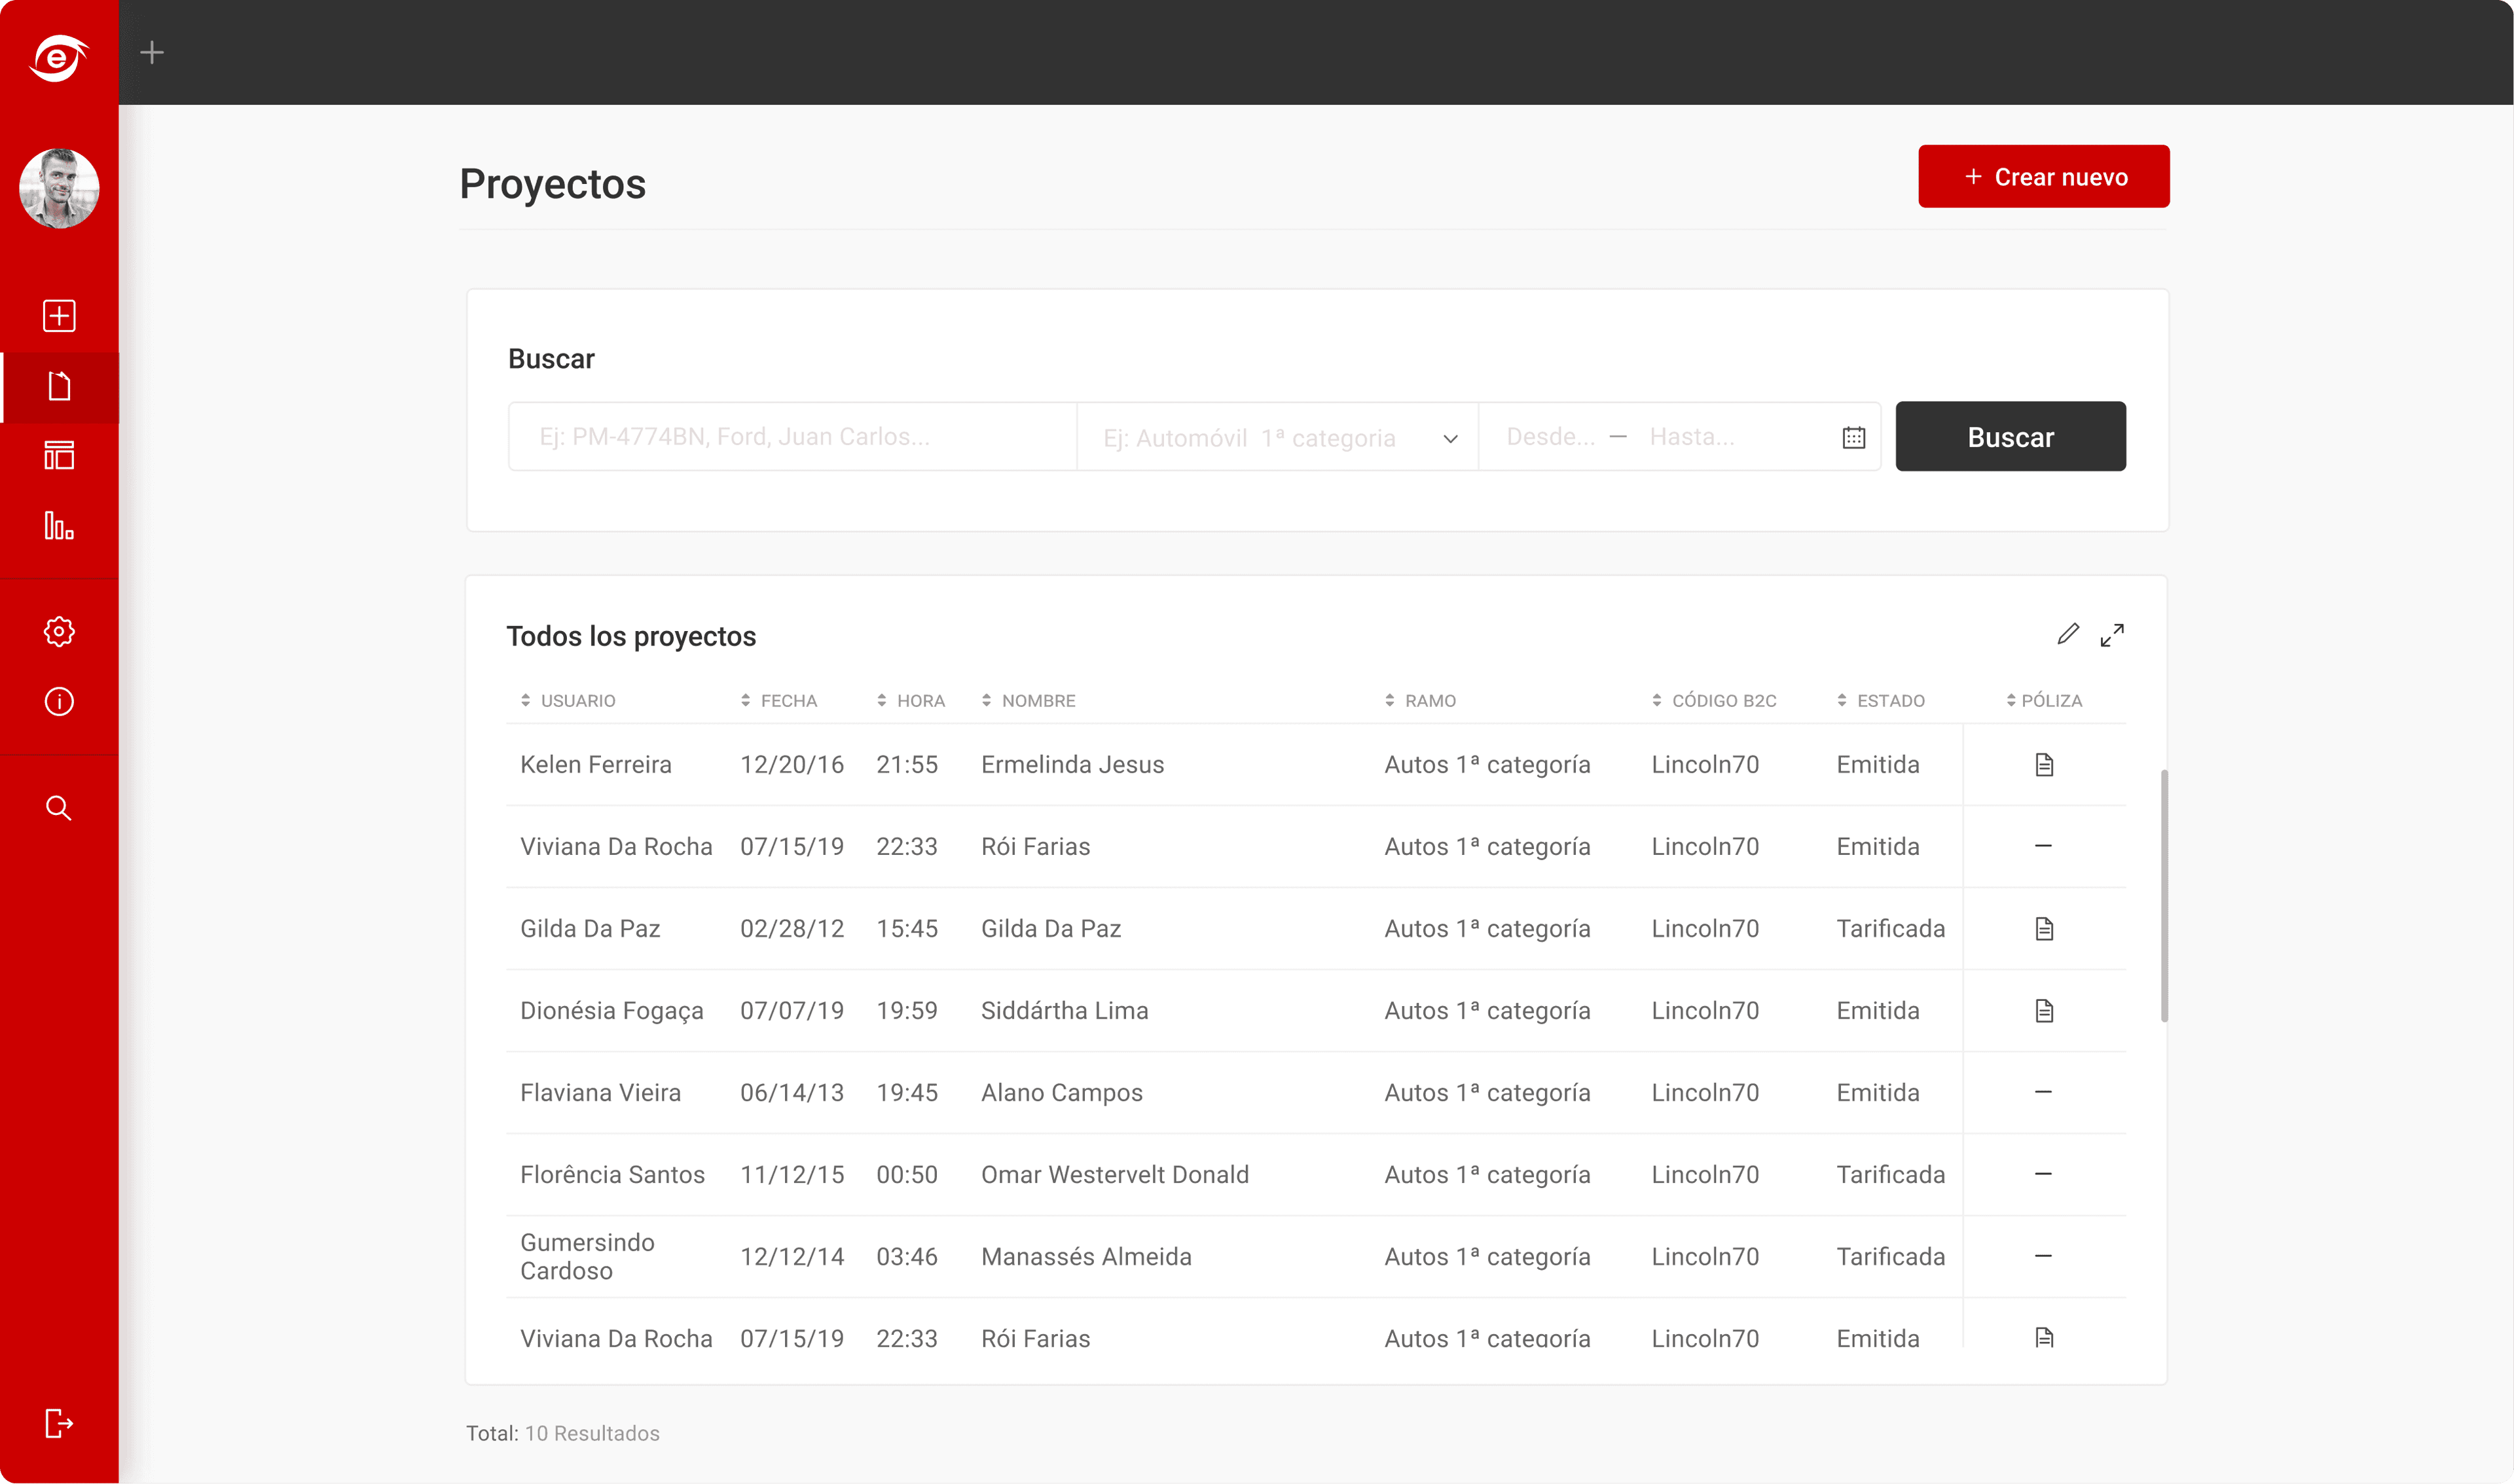This screenshot has height=1484, width=2514.
Task: Open the layout templates sidebar icon
Action: tap(59, 456)
